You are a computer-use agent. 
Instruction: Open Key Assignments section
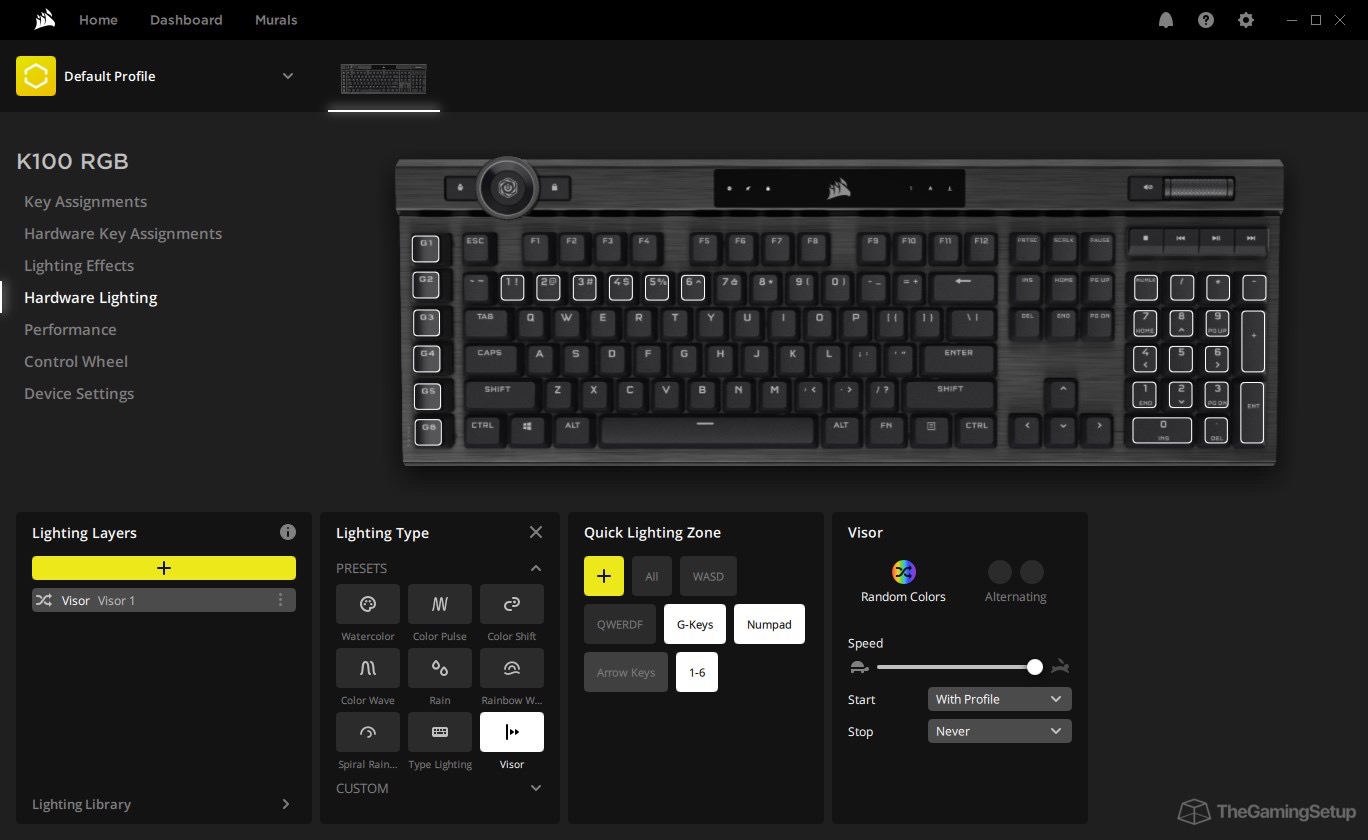[x=85, y=201]
